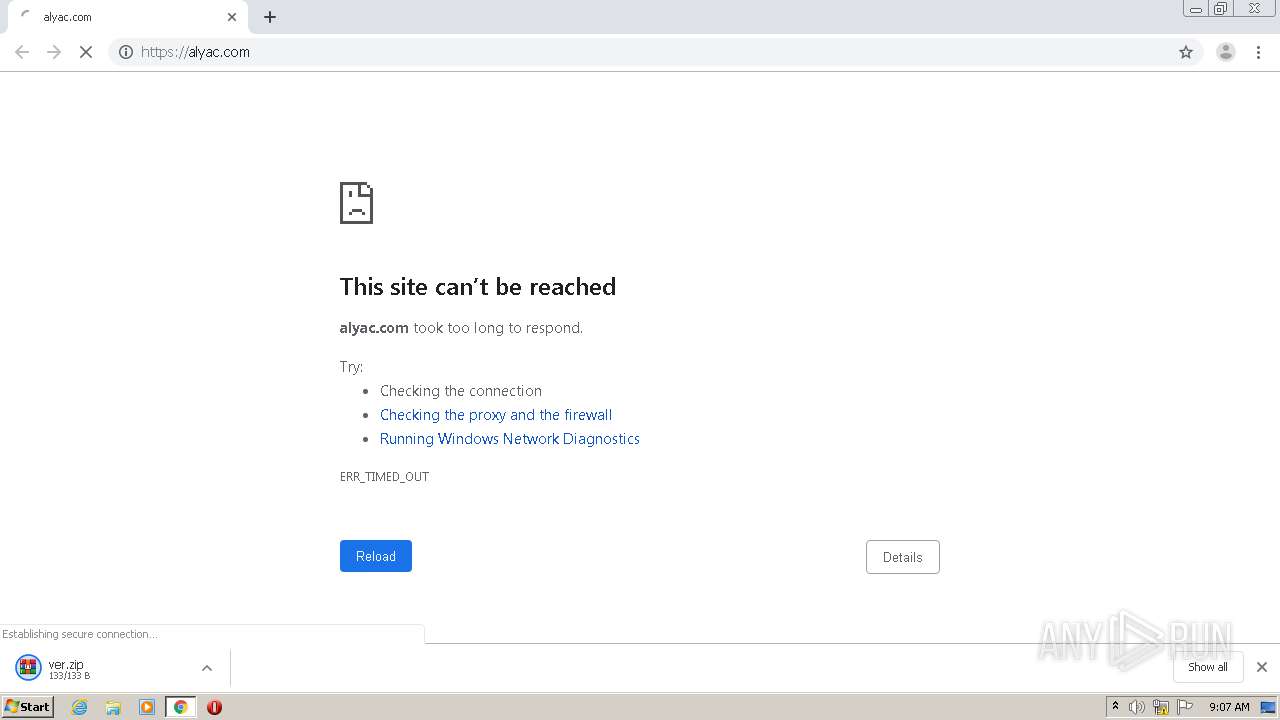Screen dimensions: 1280x720
Task: Click the 9:07 AM clock
Action: 1229,707
